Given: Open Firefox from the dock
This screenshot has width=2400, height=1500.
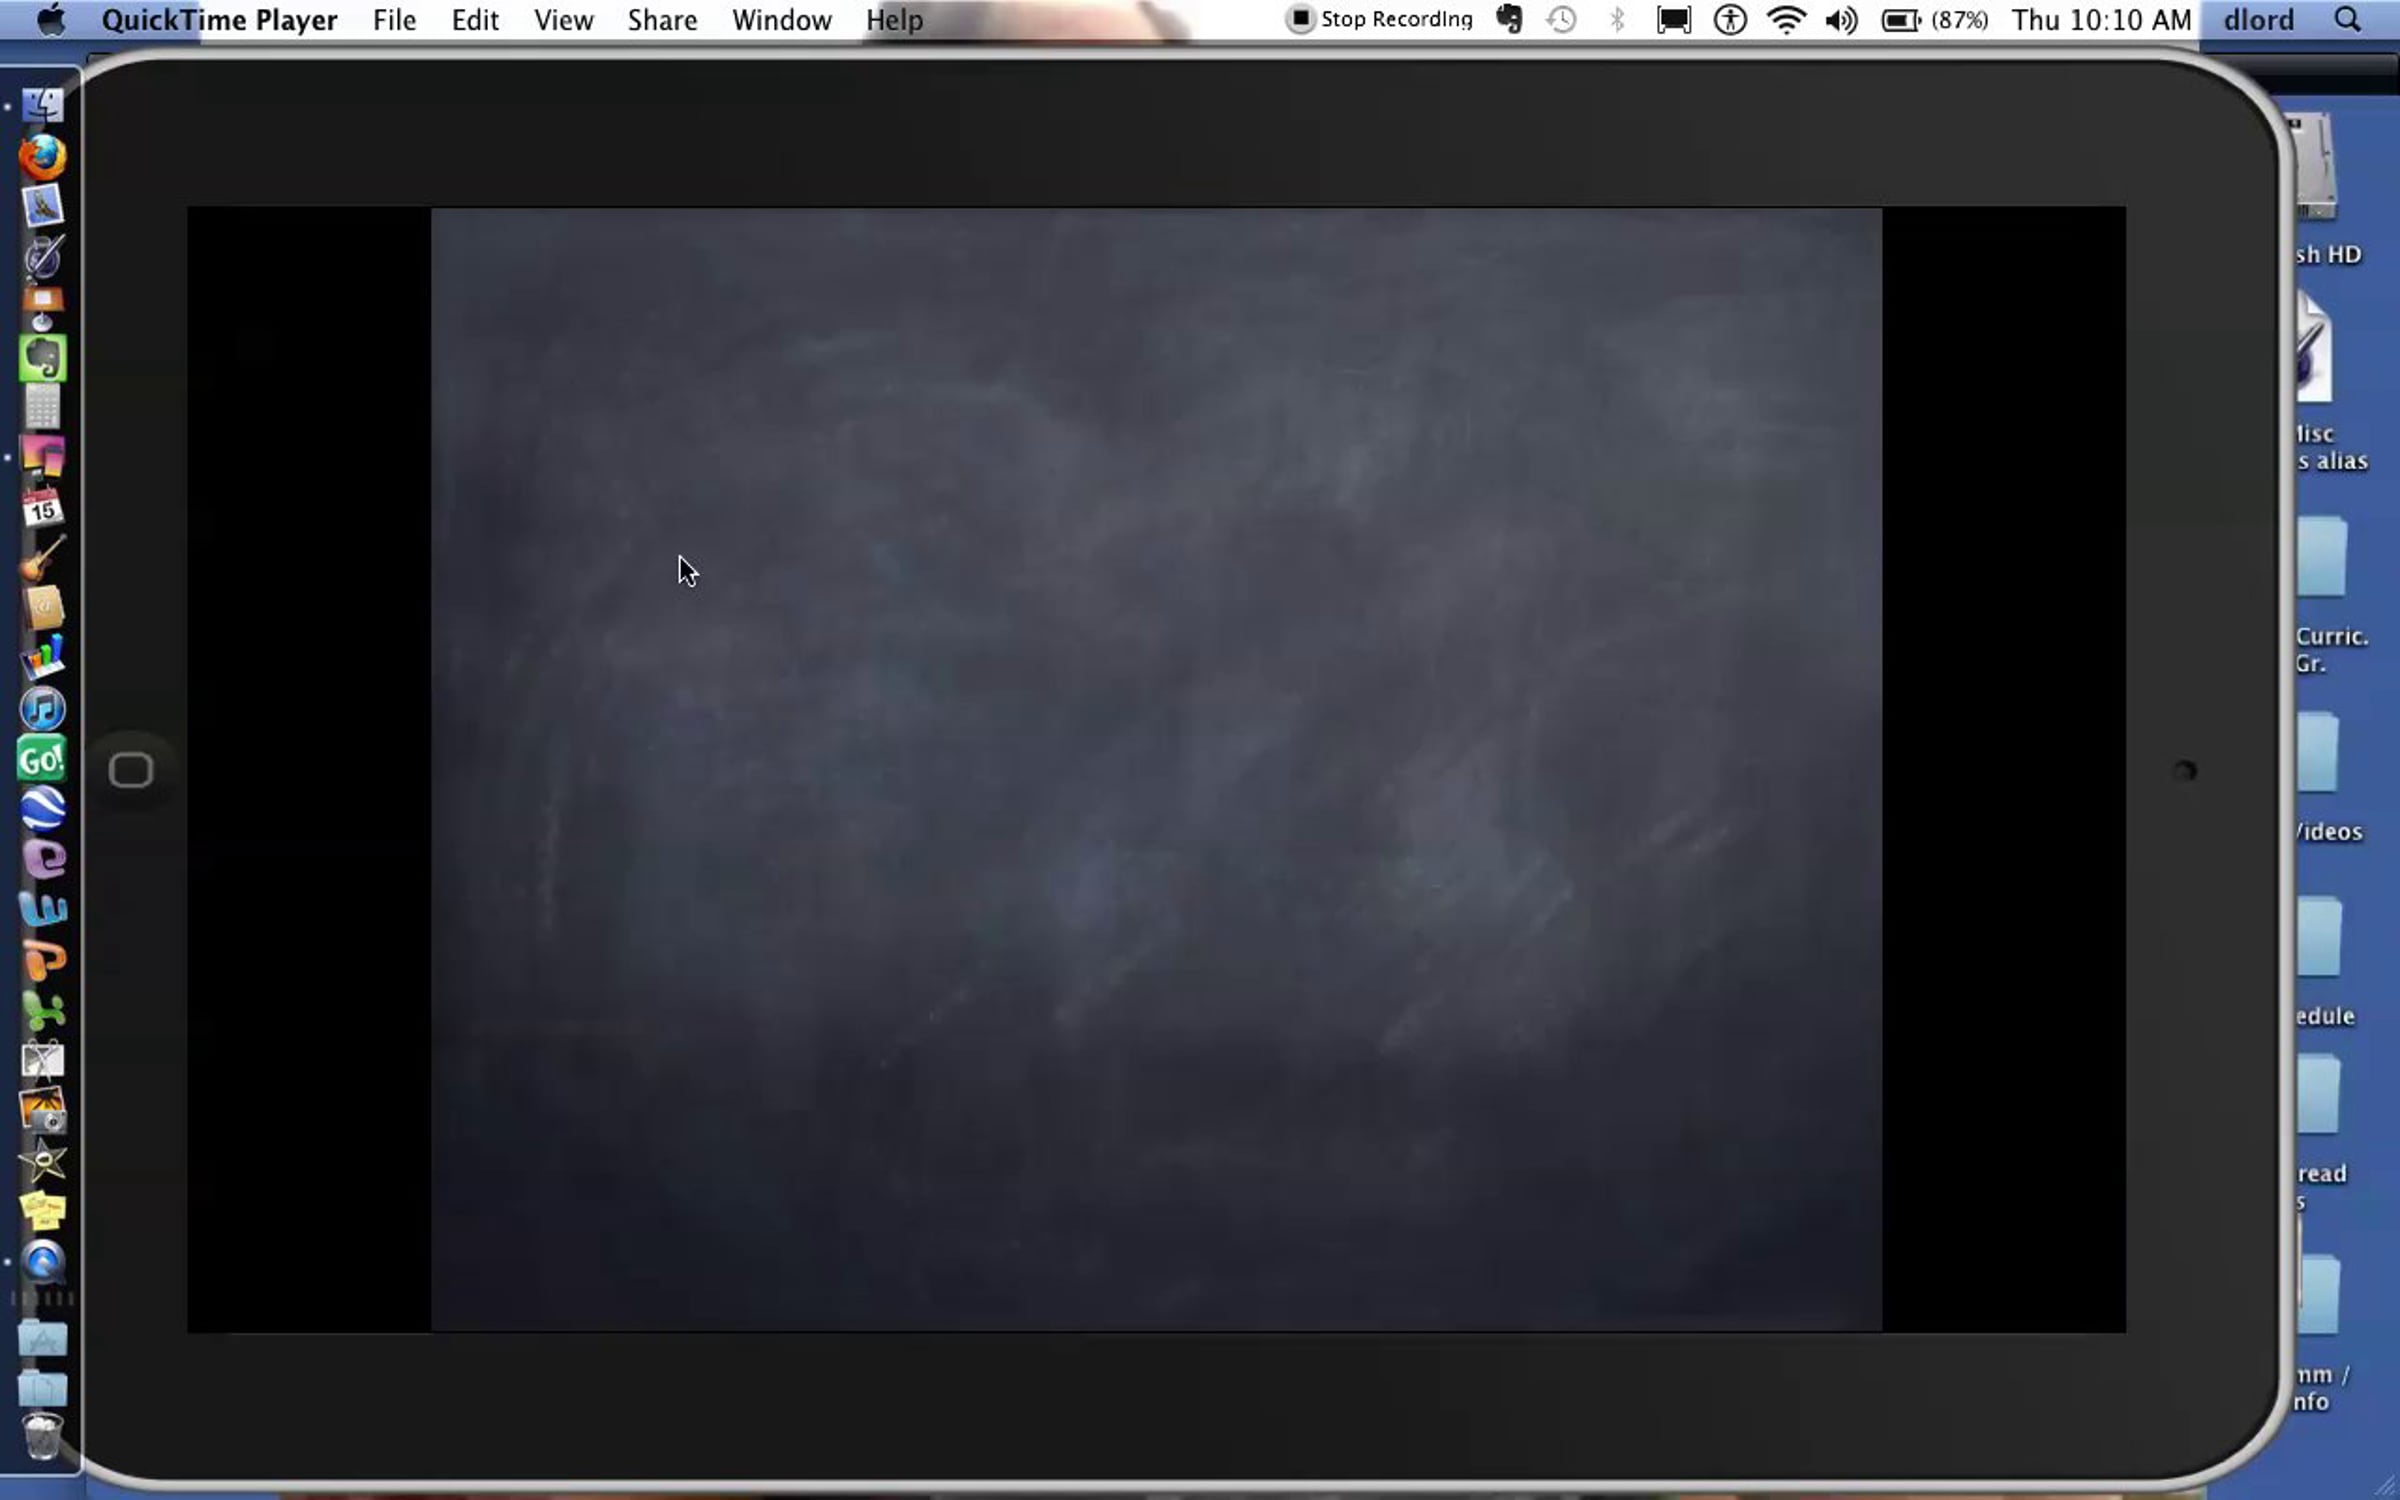Looking at the screenshot, I should click(43, 157).
